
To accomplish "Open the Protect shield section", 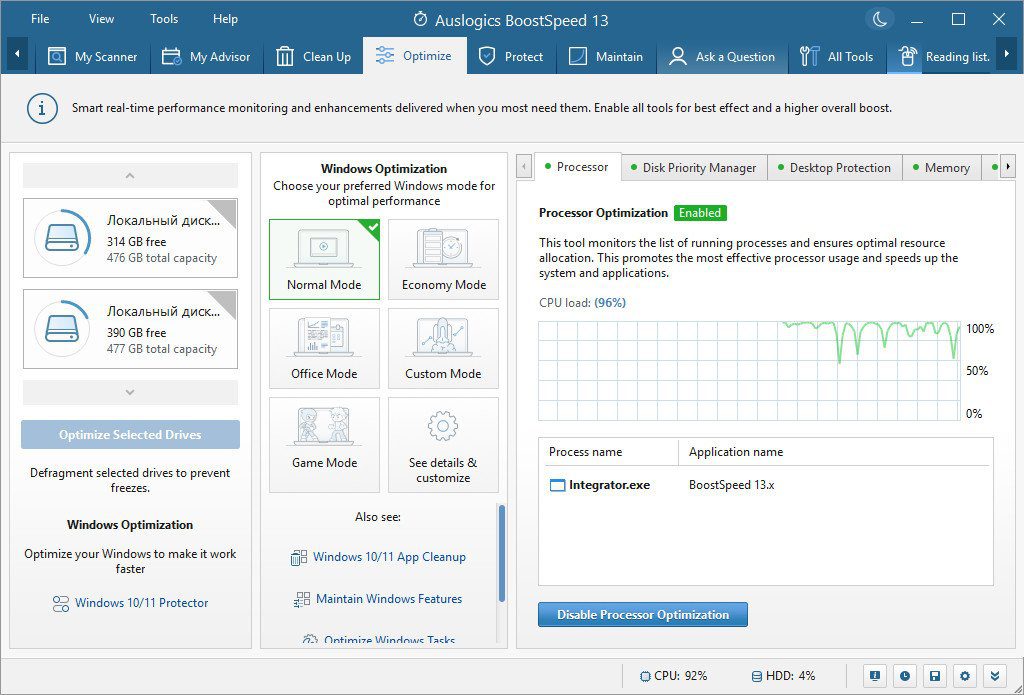I will [511, 57].
